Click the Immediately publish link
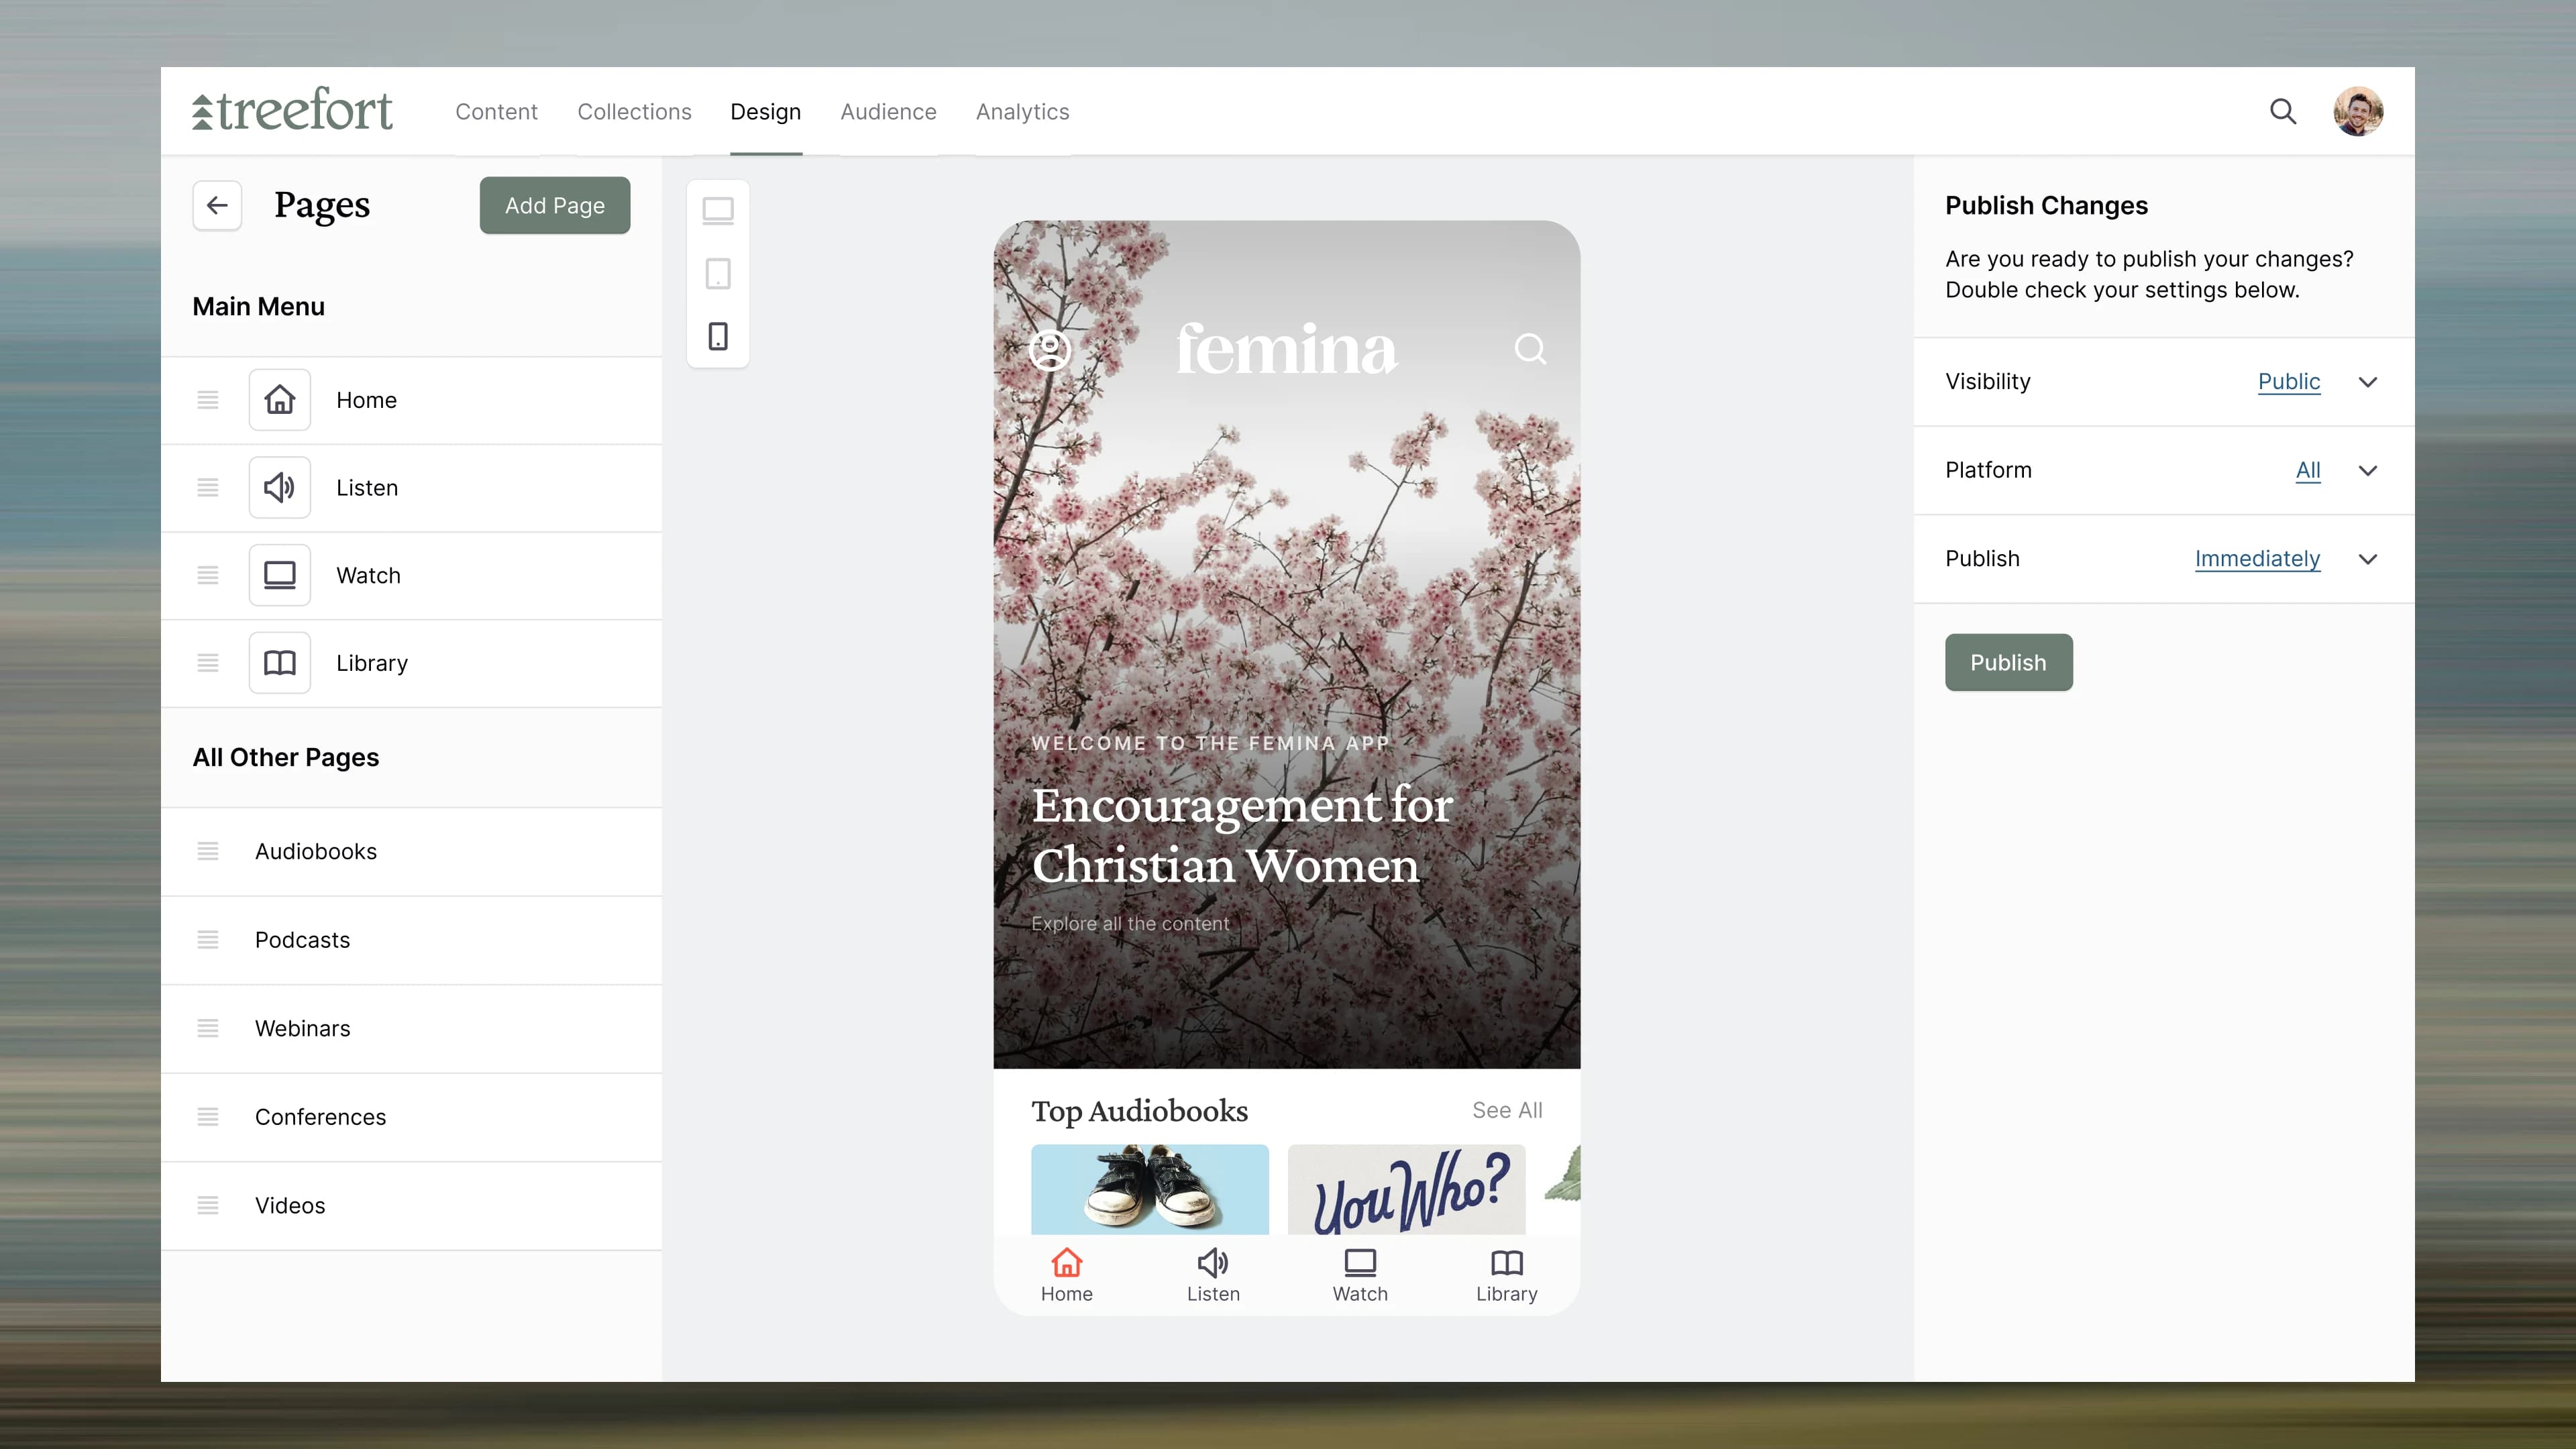This screenshot has width=2576, height=1449. [x=2257, y=559]
